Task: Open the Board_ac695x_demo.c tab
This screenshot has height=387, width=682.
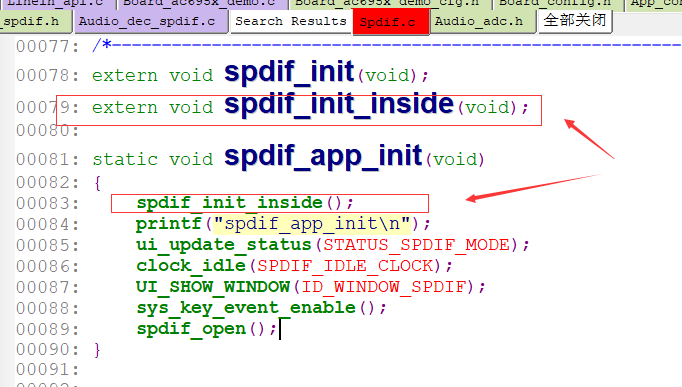Action: pos(202,3)
